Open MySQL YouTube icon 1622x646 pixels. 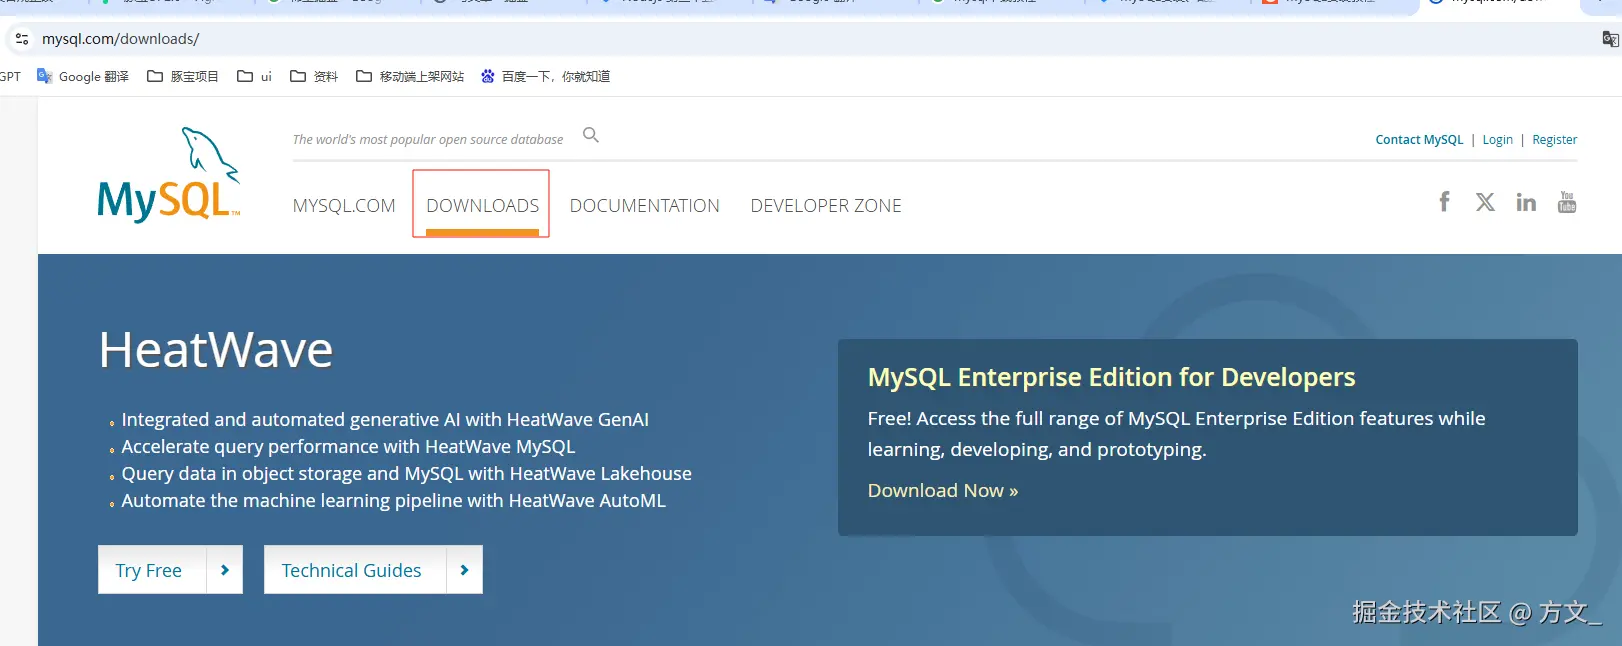point(1567,202)
